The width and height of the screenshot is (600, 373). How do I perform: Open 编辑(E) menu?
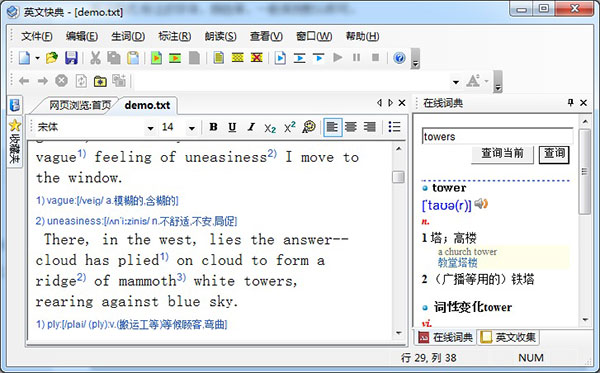[82, 36]
